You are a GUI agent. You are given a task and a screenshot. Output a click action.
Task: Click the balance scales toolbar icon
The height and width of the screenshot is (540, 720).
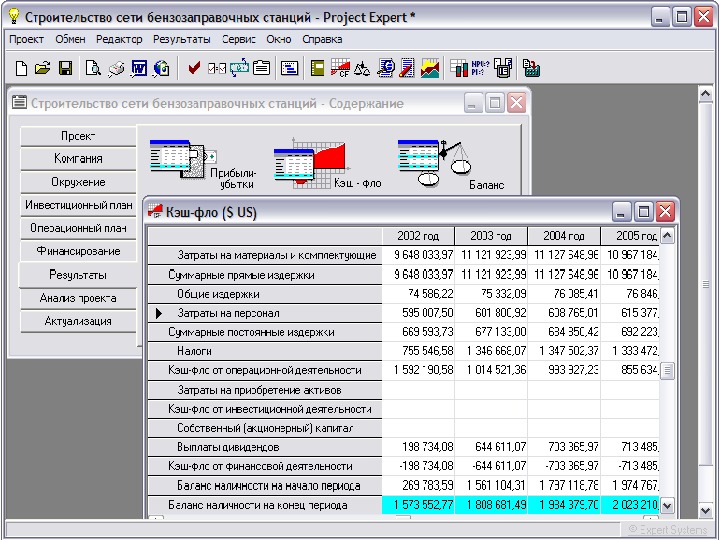[x=362, y=69]
